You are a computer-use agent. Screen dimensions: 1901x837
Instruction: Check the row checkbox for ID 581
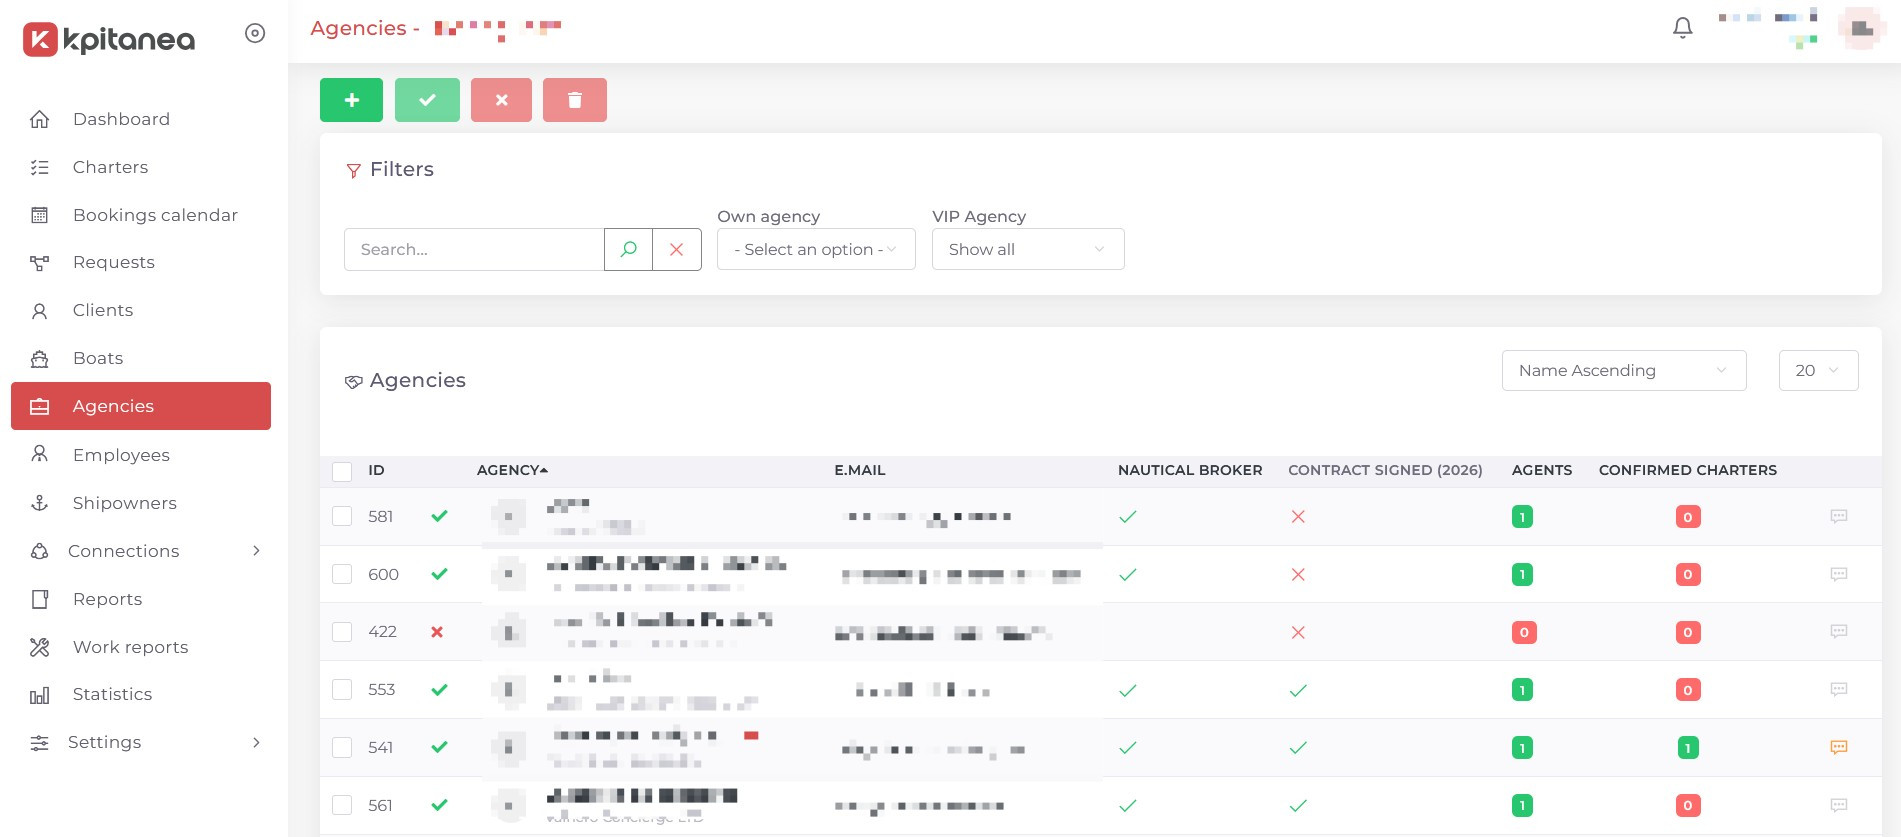342,516
